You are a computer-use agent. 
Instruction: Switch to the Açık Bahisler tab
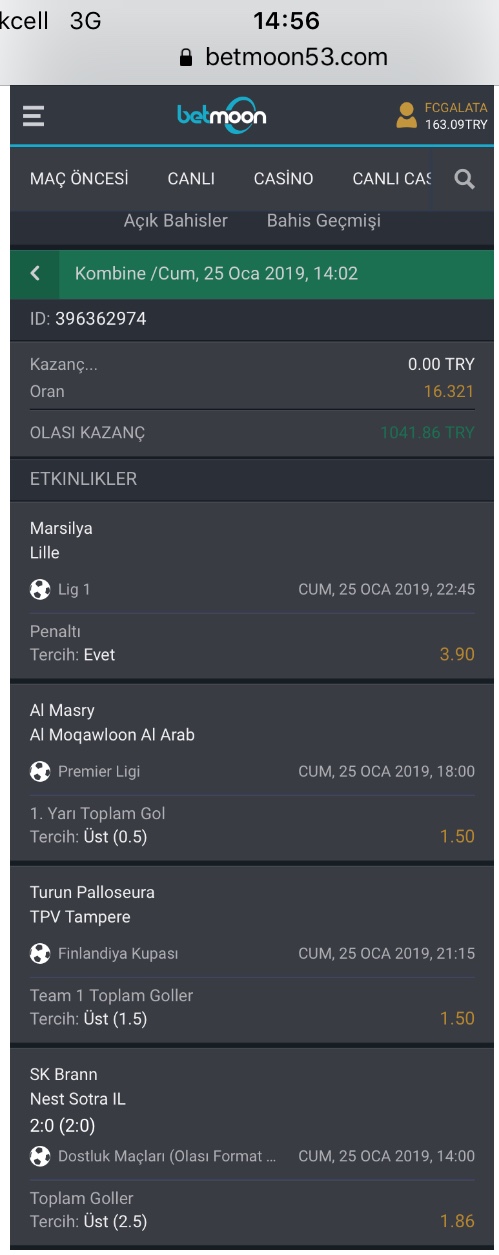click(x=175, y=220)
